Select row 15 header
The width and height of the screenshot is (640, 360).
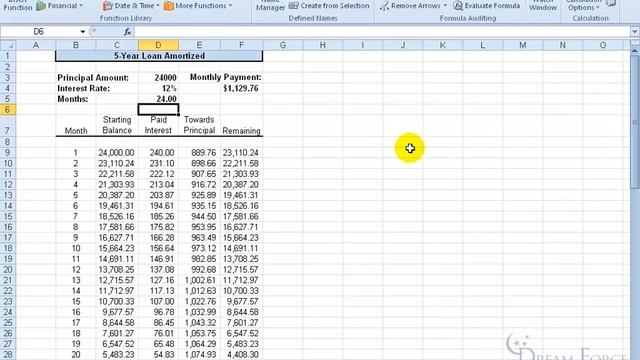[x=8, y=216]
